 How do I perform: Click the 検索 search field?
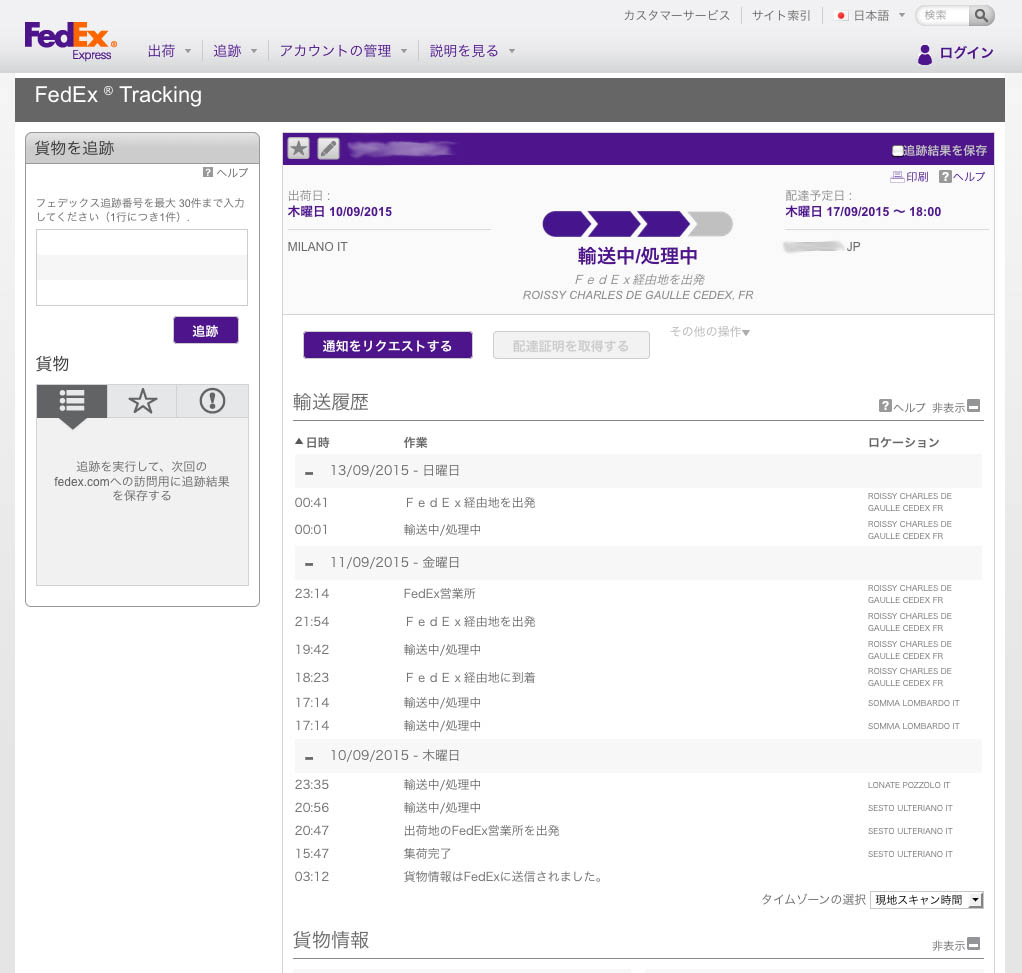(x=943, y=15)
